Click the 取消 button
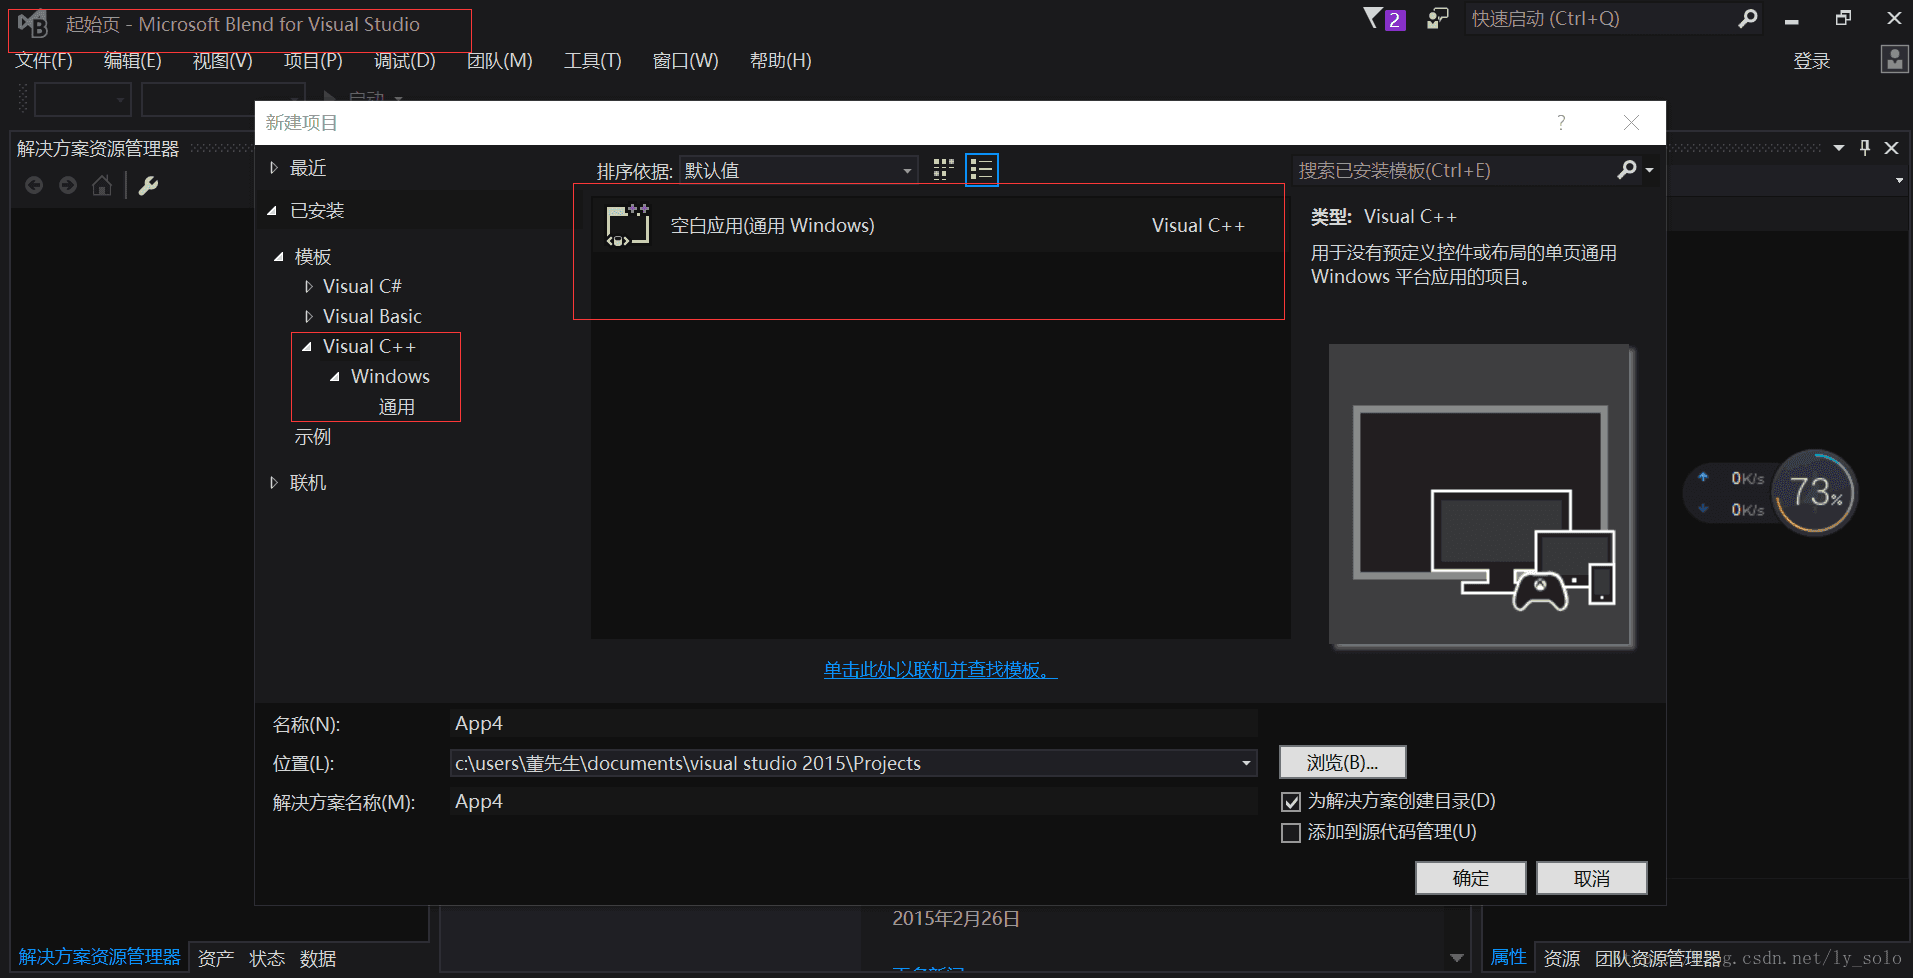 1592,878
